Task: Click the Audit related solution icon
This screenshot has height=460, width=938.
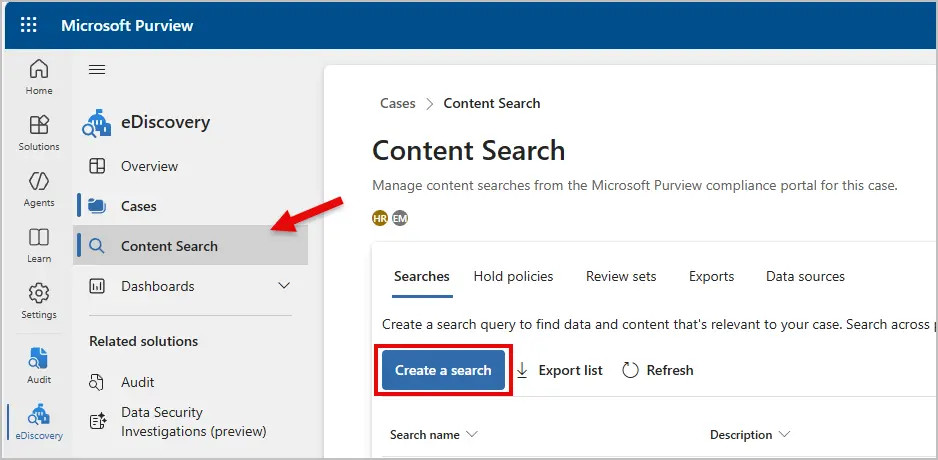Action: point(97,382)
